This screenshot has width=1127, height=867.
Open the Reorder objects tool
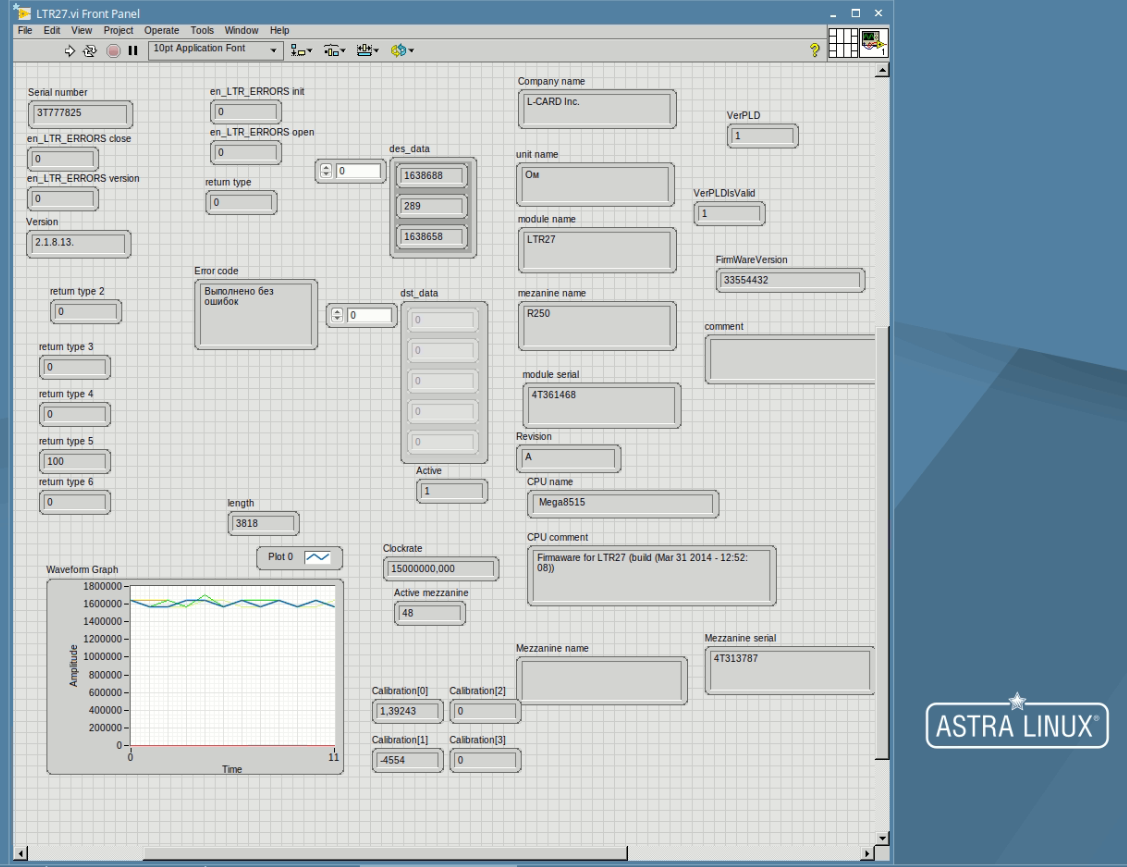point(402,50)
